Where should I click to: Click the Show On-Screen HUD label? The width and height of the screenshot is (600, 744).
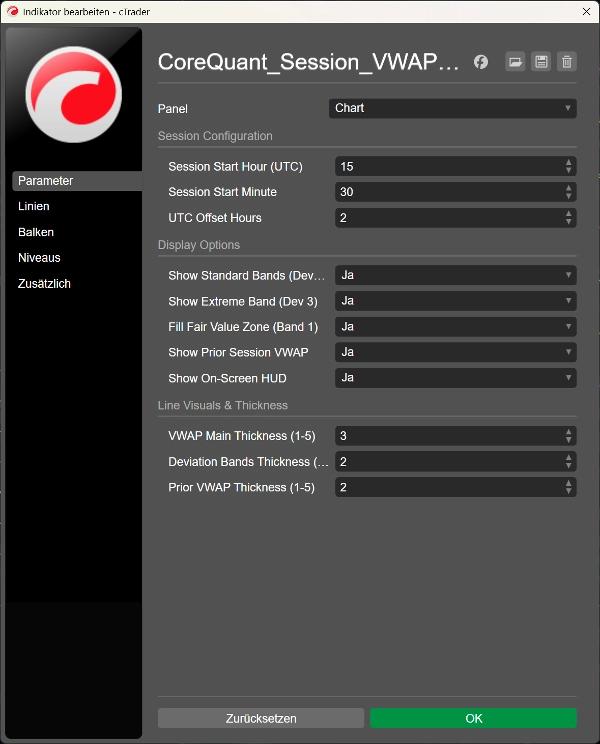227,378
